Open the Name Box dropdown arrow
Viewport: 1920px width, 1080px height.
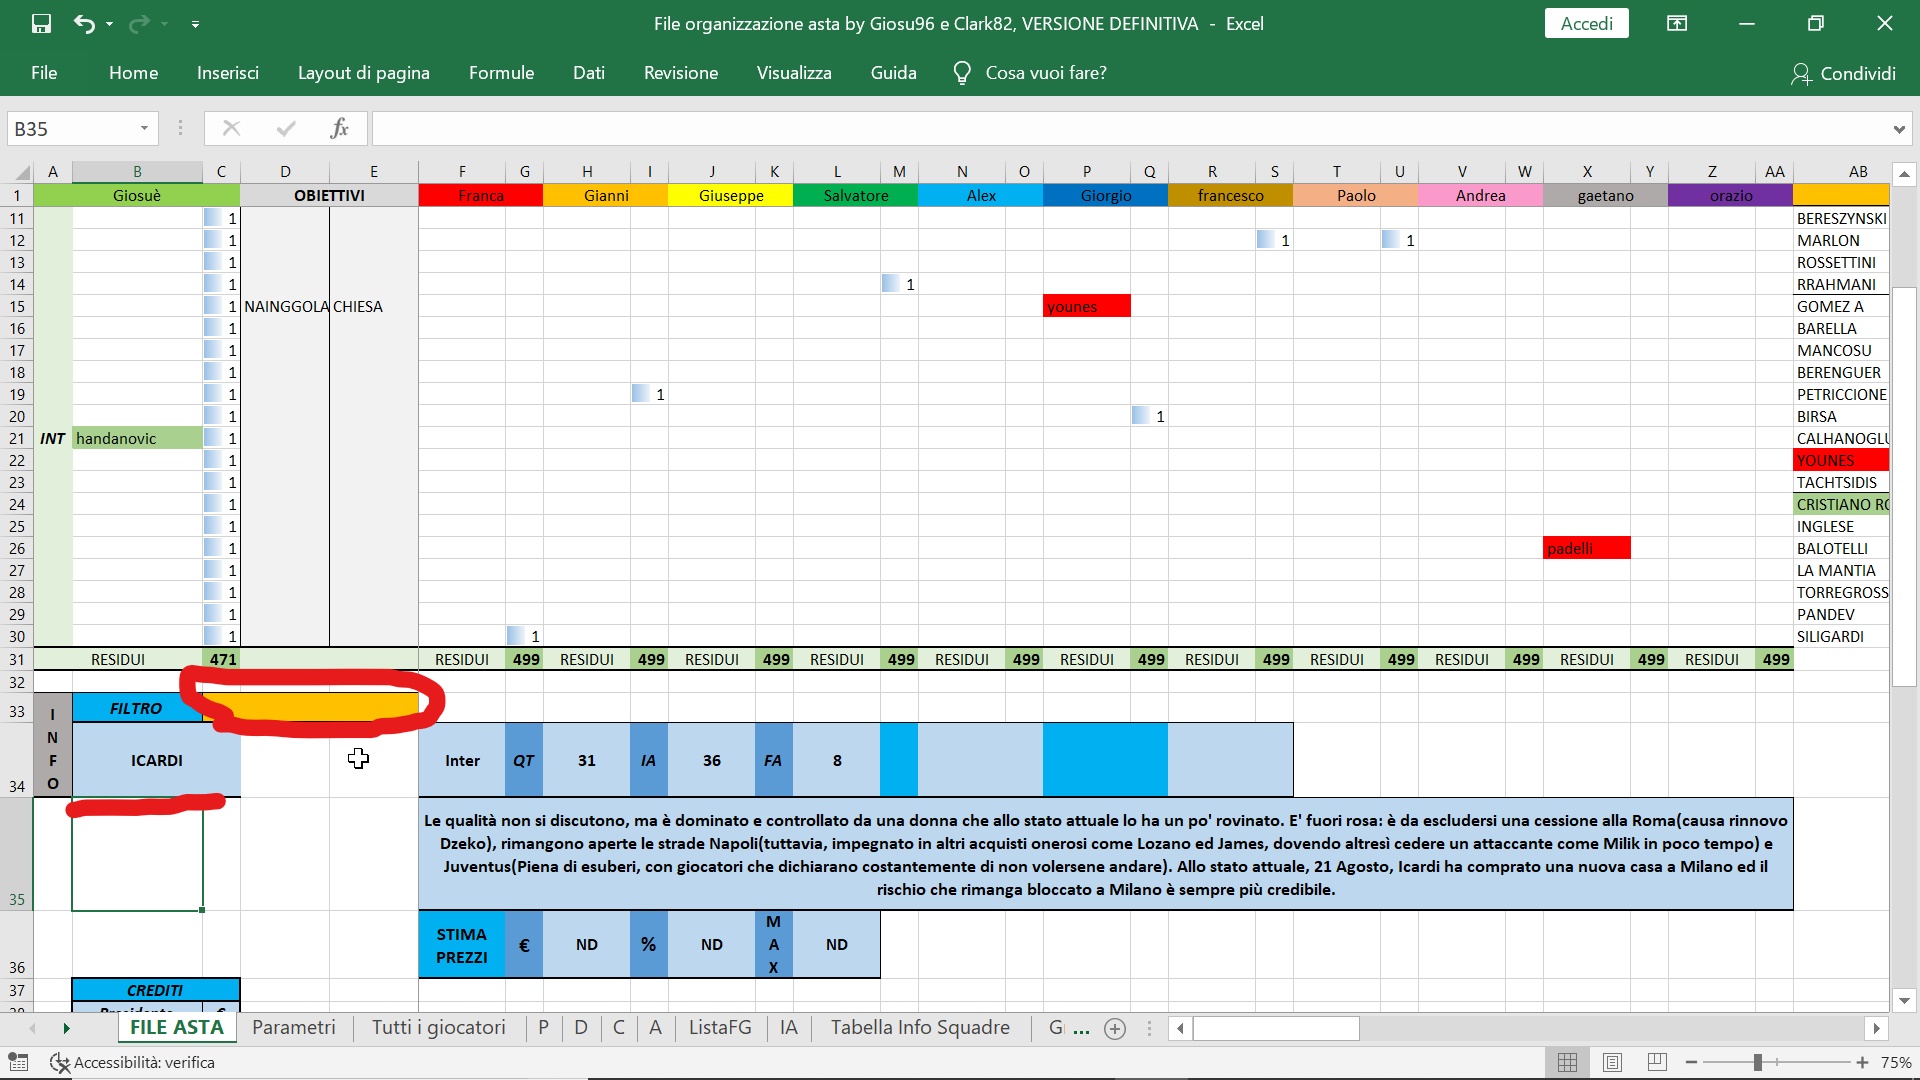point(144,128)
